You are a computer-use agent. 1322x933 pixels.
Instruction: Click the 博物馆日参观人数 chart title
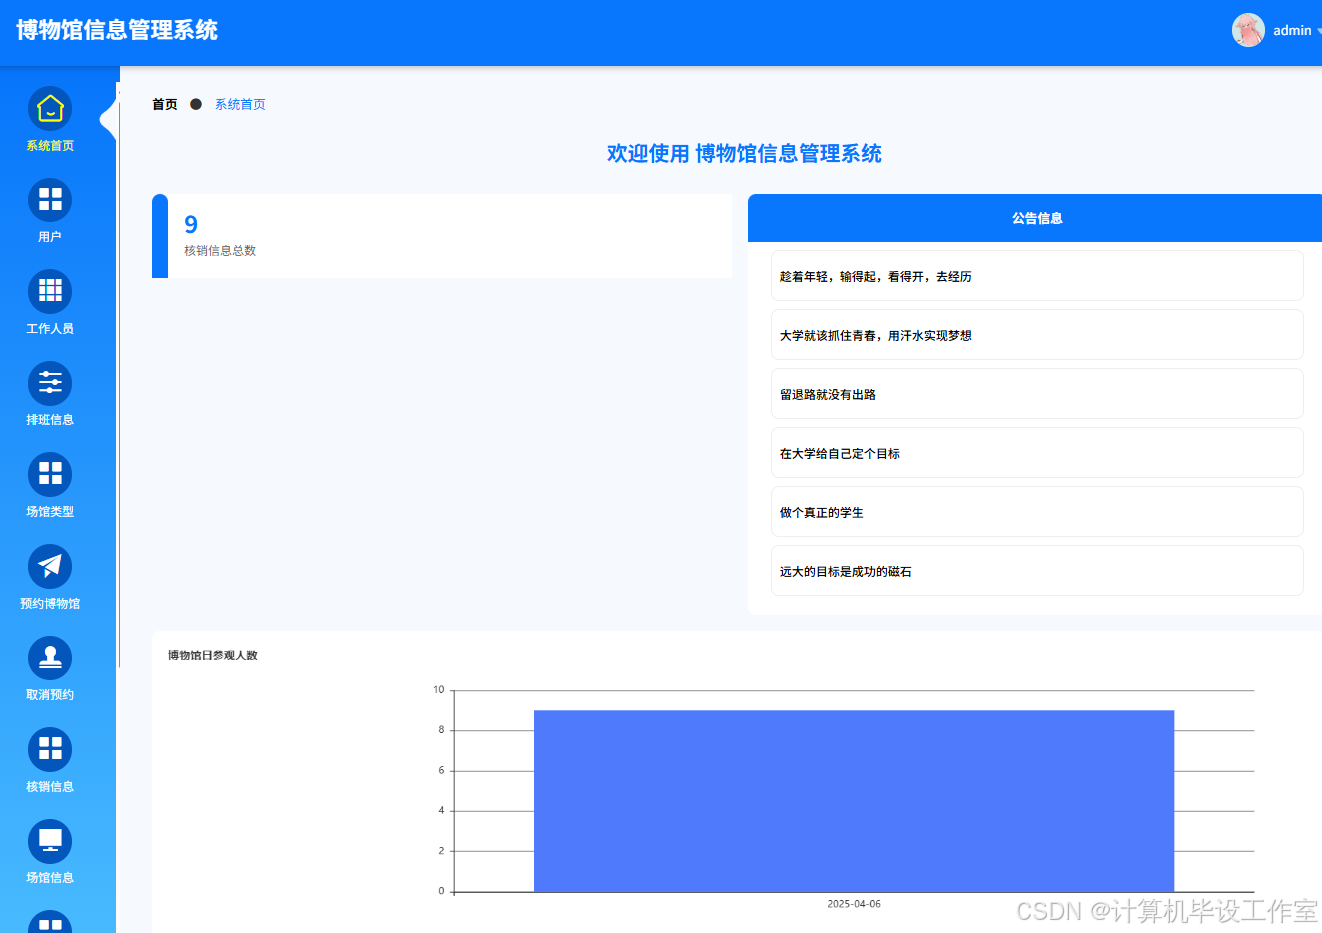point(213,656)
